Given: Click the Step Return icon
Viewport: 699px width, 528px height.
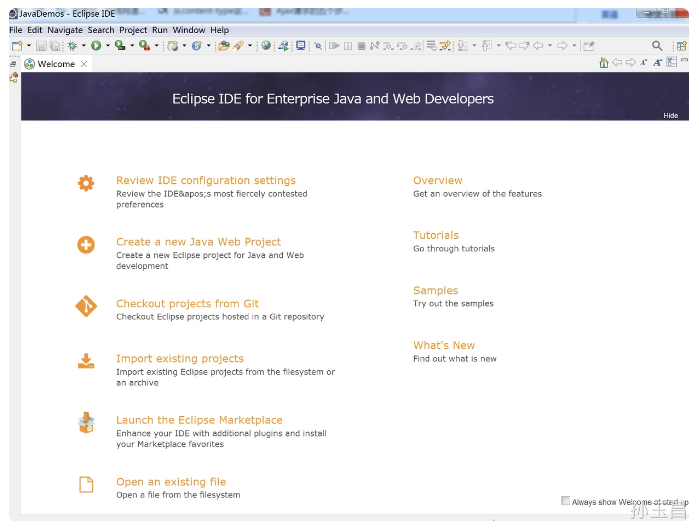Looking at the screenshot, I should (x=416, y=46).
